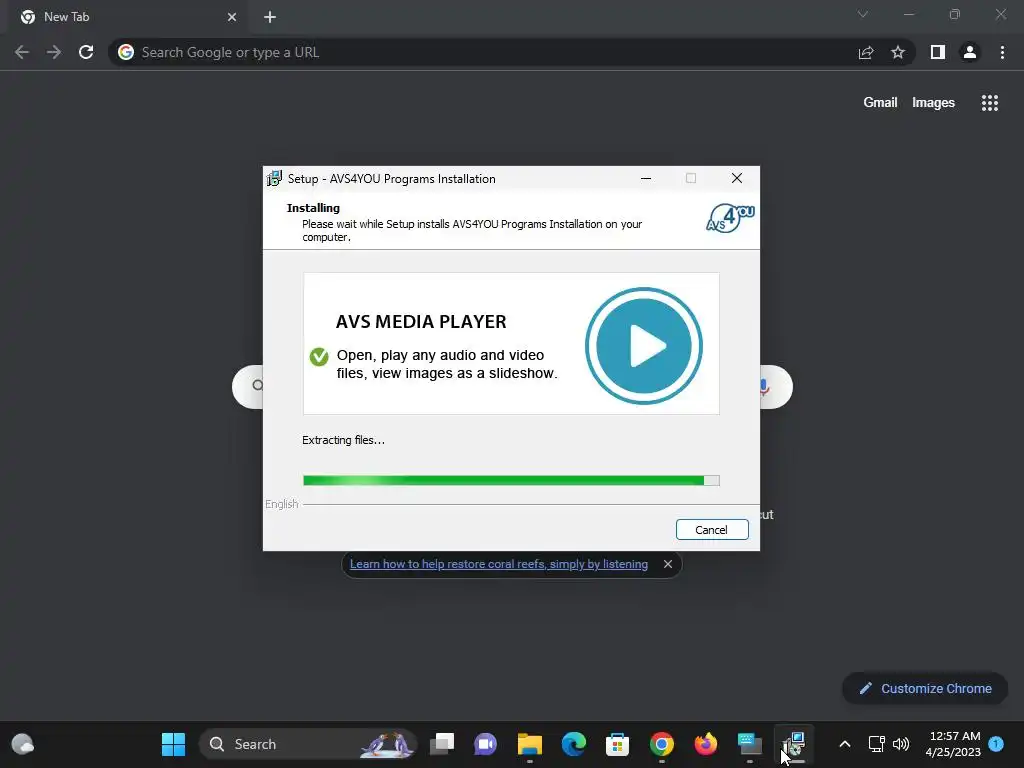Click the green checkmark beside feature description
Viewport: 1024px width, 768px height.
click(x=319, y=357)
